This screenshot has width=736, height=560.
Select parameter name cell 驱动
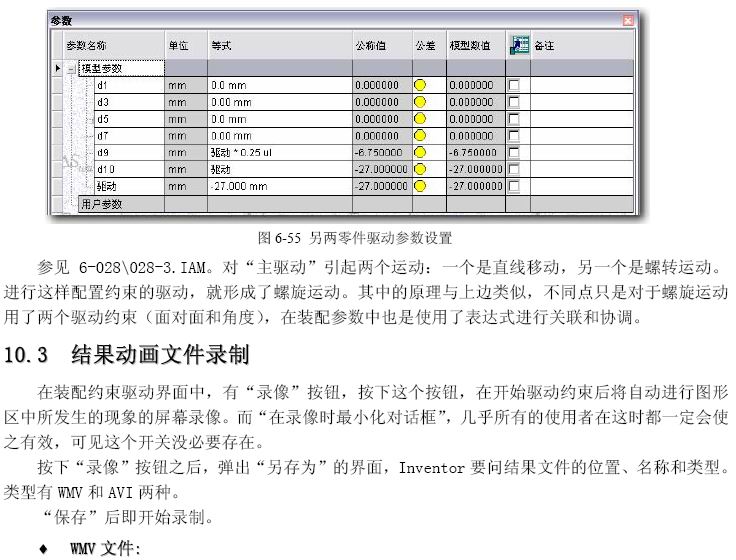(130, 186)
